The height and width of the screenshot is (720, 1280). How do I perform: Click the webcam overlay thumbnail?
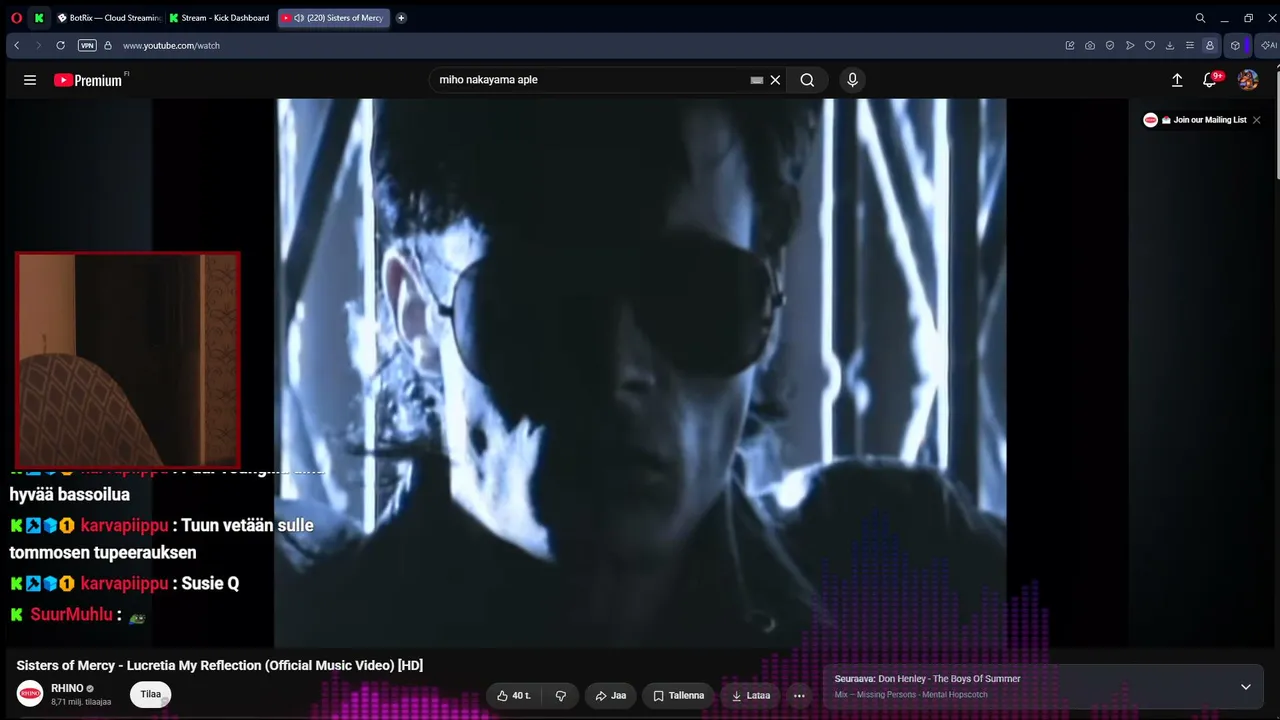[128, 359]
